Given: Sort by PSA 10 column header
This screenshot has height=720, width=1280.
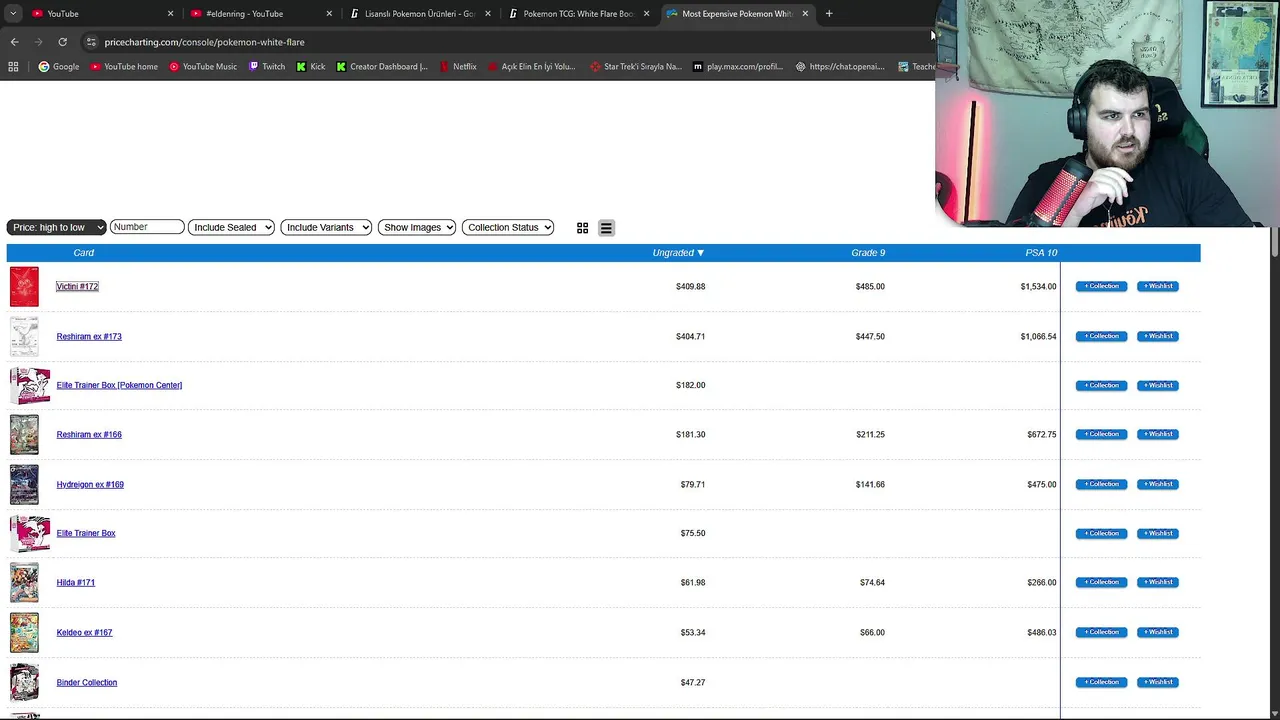Looking at the screenshot, I should pyautogui.click(x=1041, y=253).
